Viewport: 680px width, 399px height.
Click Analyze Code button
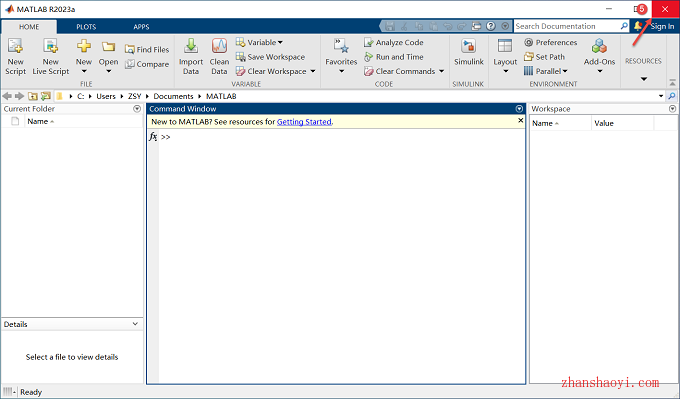394,43
